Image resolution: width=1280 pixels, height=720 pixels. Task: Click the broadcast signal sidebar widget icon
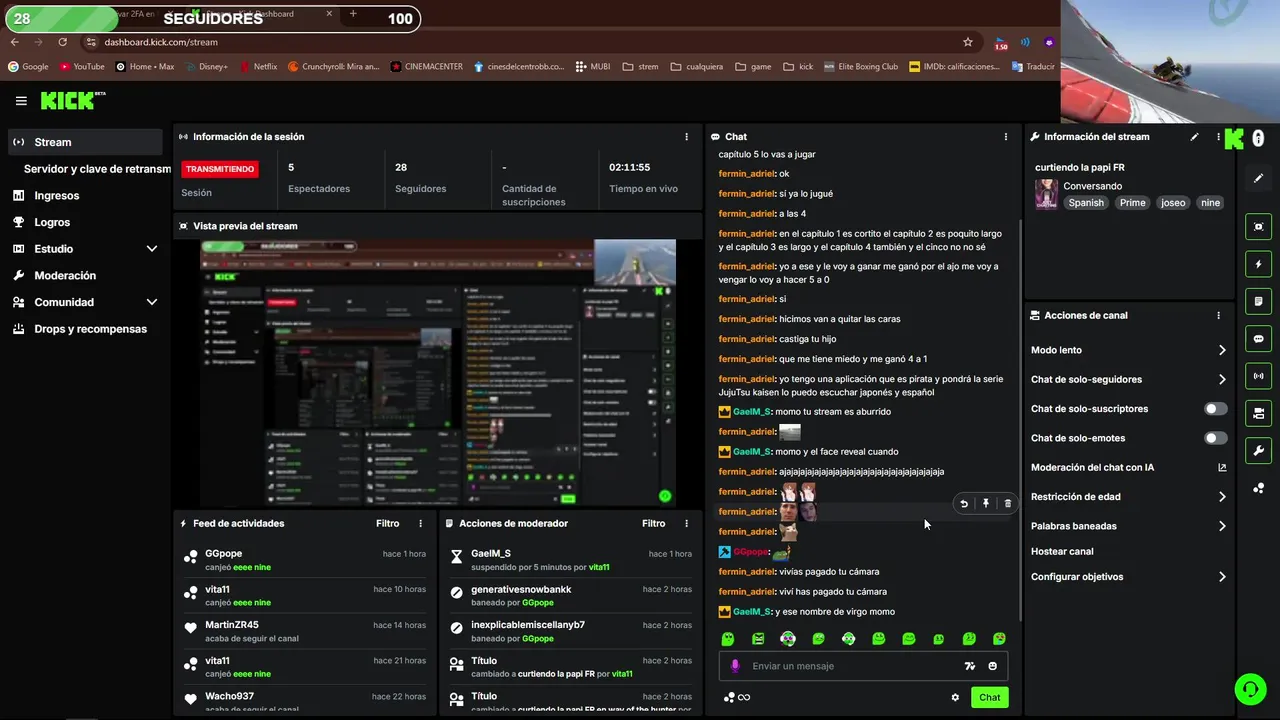[1258, 376]
